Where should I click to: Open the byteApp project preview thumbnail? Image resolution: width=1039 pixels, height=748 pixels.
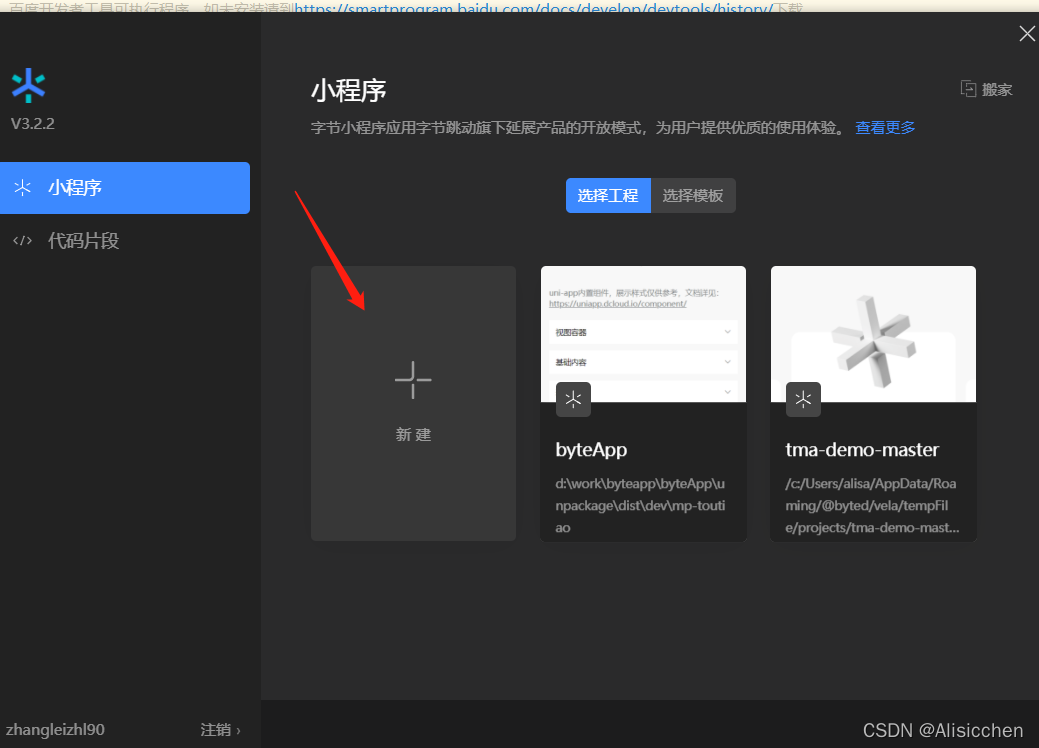click(643, 334)
